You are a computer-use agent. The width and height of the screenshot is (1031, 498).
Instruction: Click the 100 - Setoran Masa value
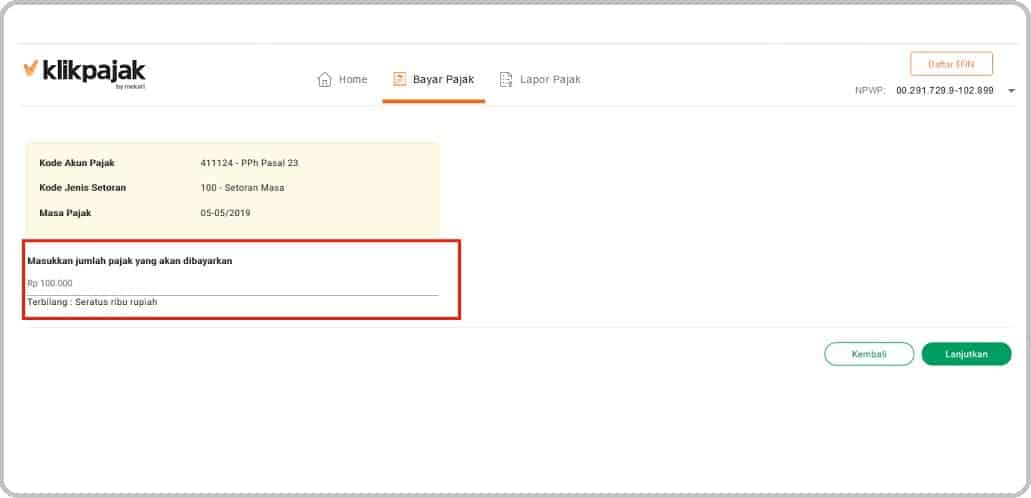243,187
